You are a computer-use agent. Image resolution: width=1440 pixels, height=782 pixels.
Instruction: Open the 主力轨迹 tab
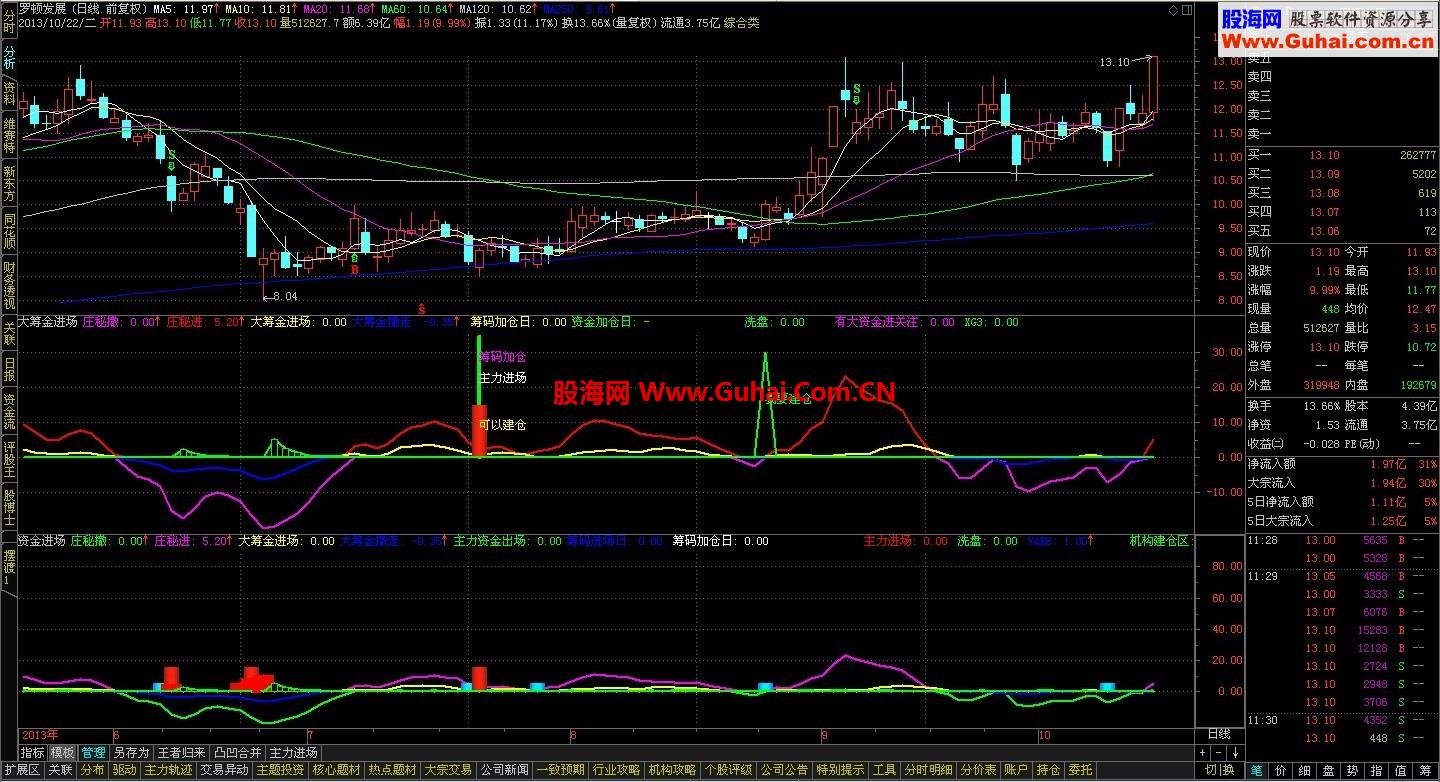point(168,770)
